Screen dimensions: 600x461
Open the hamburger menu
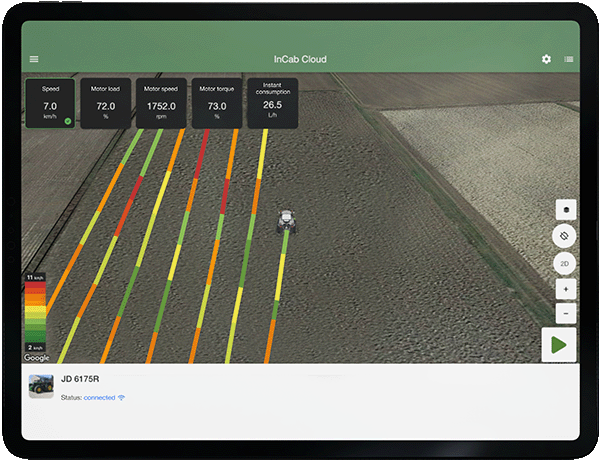[x=34, y=59]
